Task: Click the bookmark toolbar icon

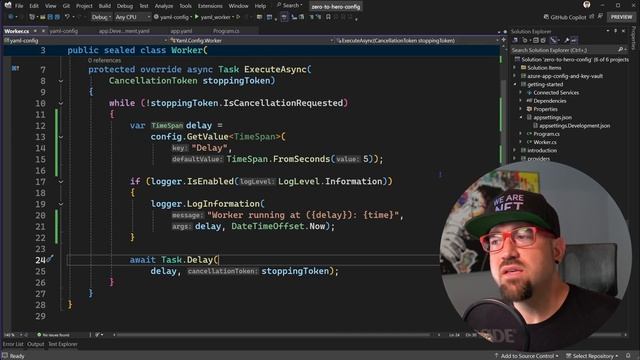Action: point(328,17)
